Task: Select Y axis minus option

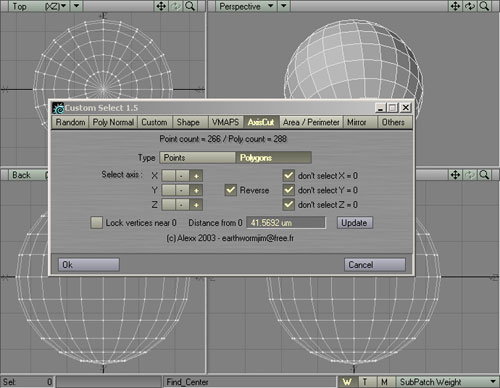Action: (182, 190)
